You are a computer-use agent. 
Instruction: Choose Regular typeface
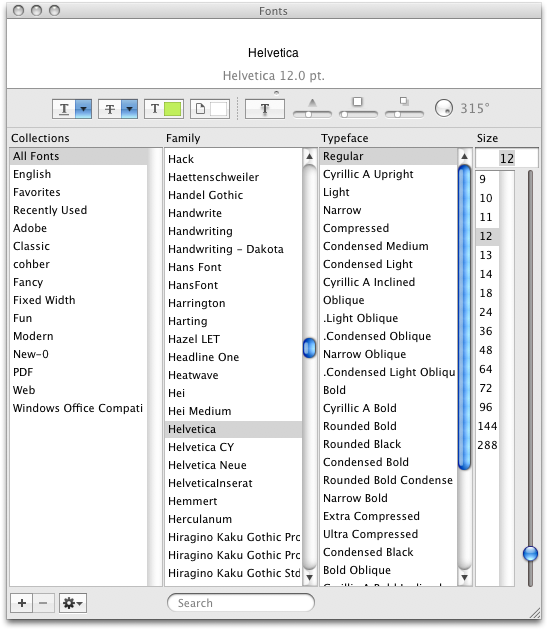click(x=389, y=156)
